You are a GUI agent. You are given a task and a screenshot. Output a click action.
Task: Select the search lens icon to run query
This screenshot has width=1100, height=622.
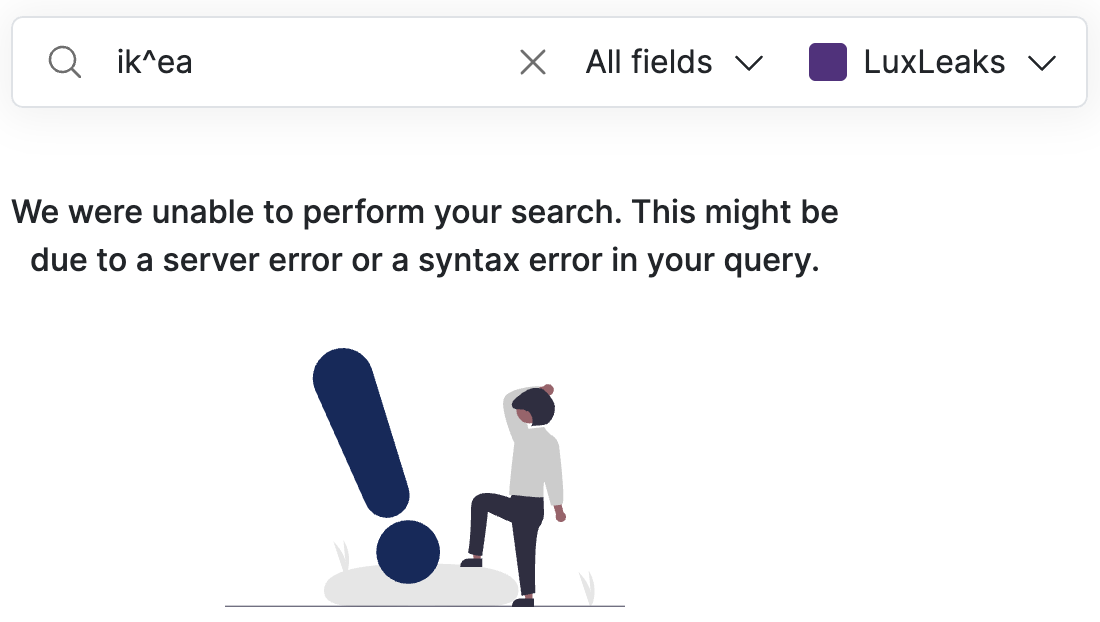pos(64,61)
